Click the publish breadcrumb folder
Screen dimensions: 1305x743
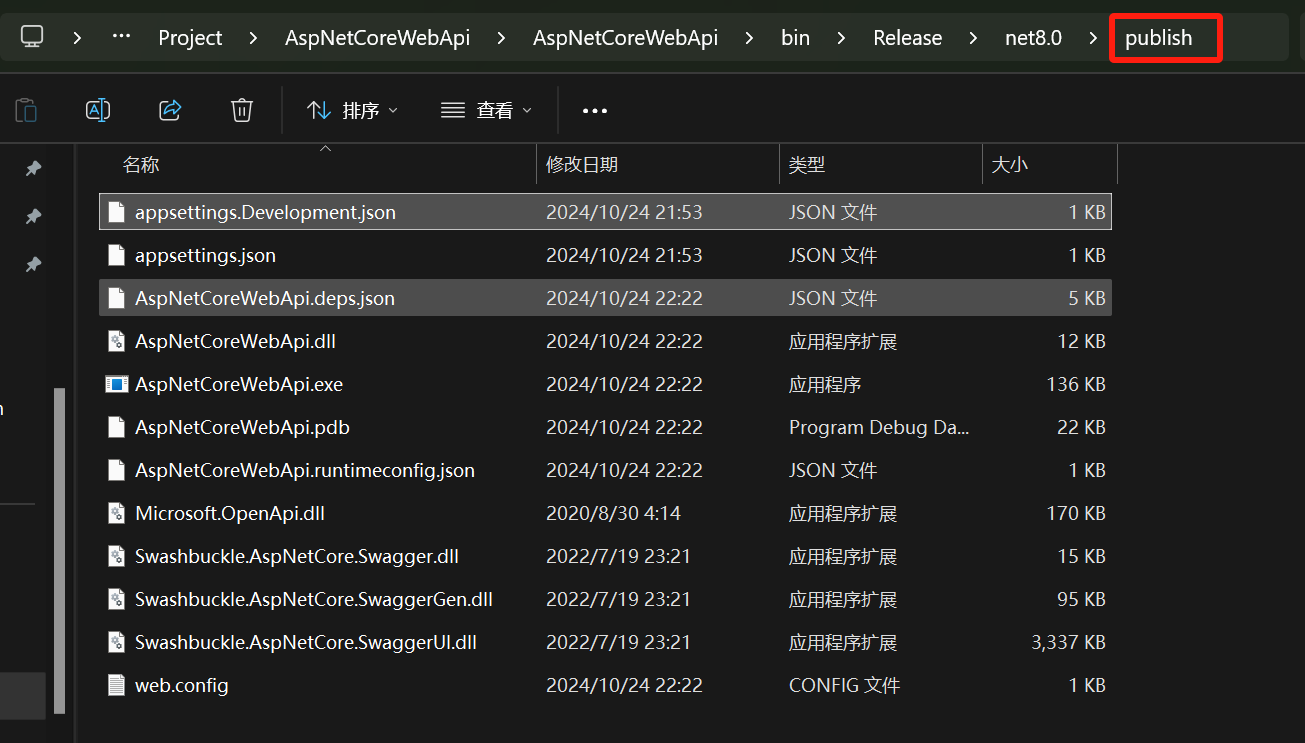click(1159, 38)
